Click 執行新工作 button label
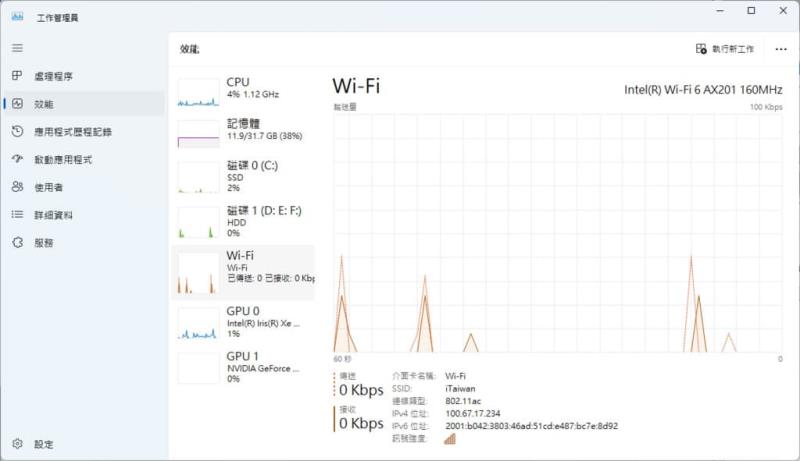Screen dimensions: 800x461 point(733,49)
